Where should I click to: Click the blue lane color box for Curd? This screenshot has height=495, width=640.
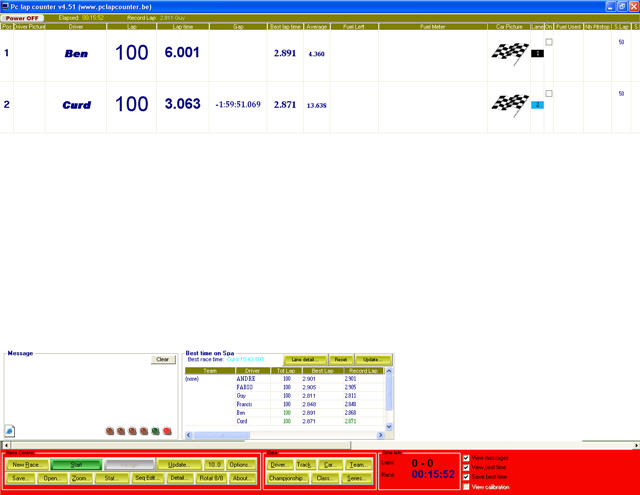click(537, 105)
